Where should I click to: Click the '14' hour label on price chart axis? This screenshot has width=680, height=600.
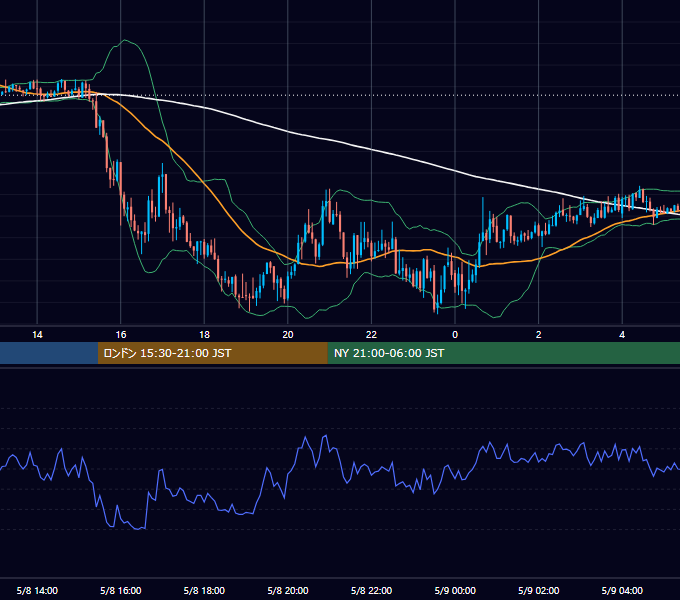(37, 335)
